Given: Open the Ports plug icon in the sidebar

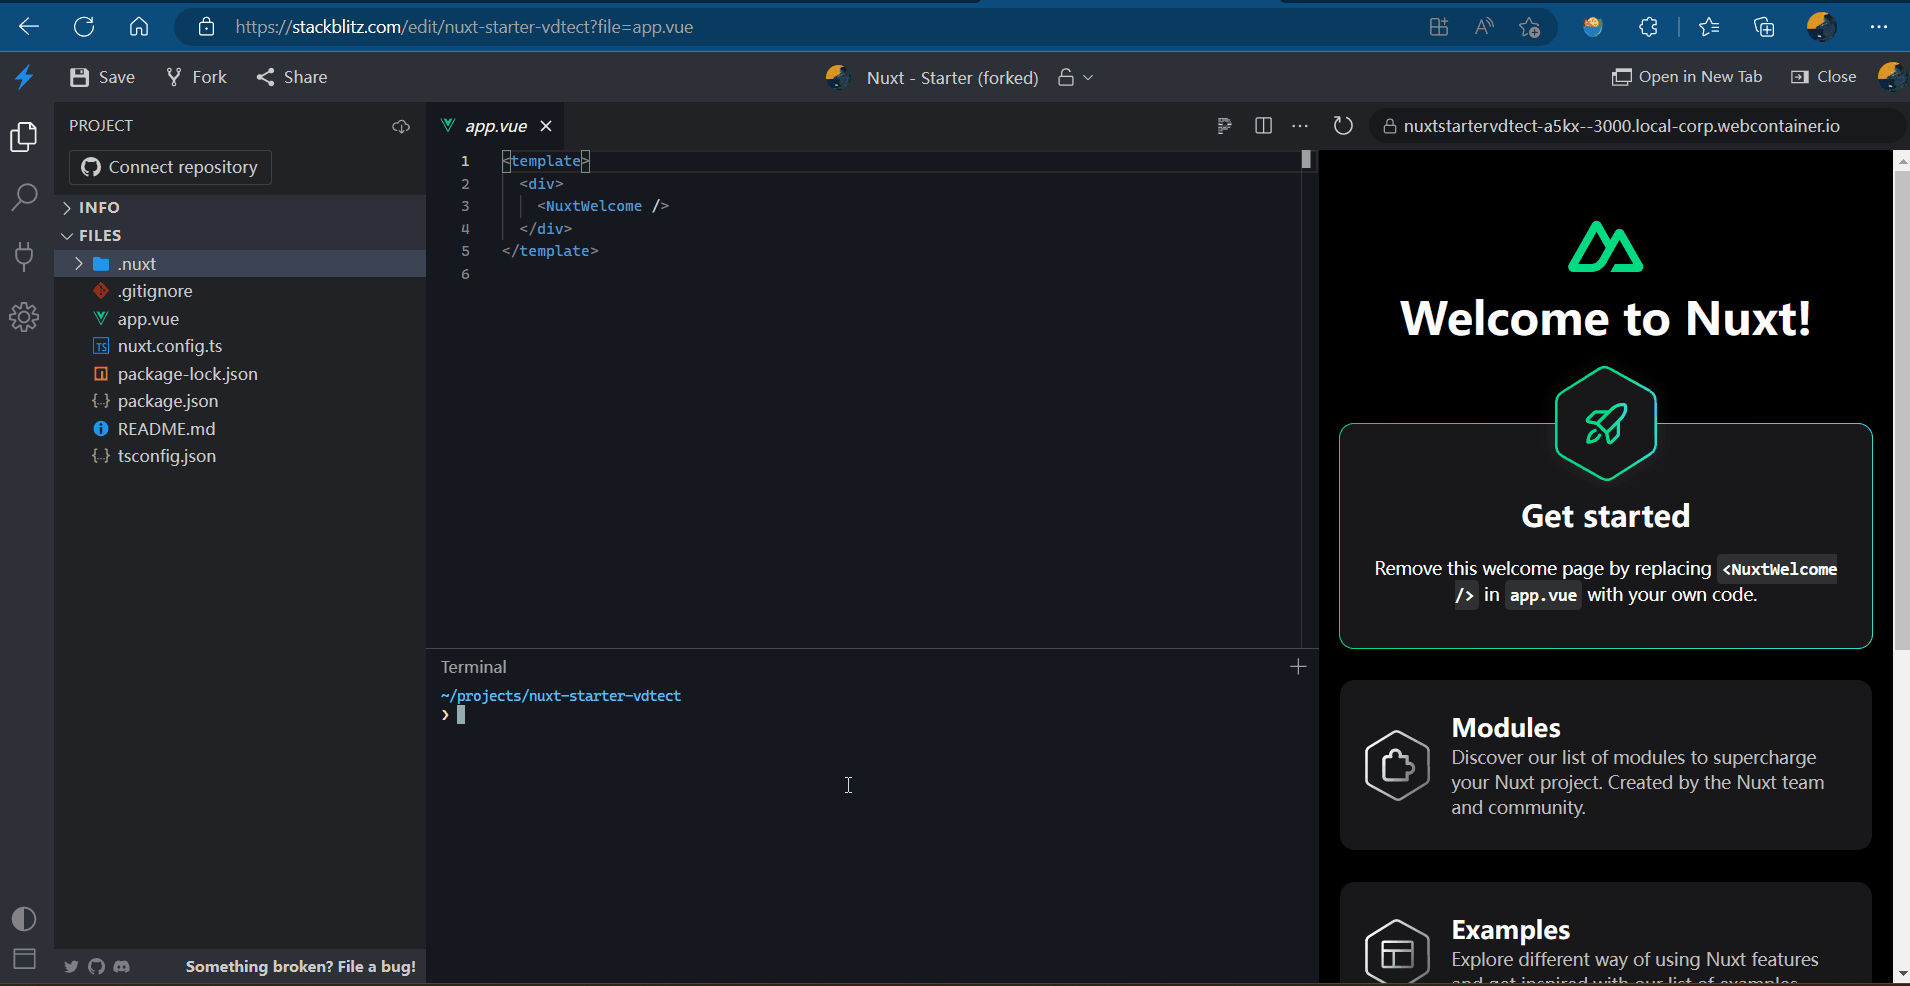Looking at the screenshot, I should (24, 257).
